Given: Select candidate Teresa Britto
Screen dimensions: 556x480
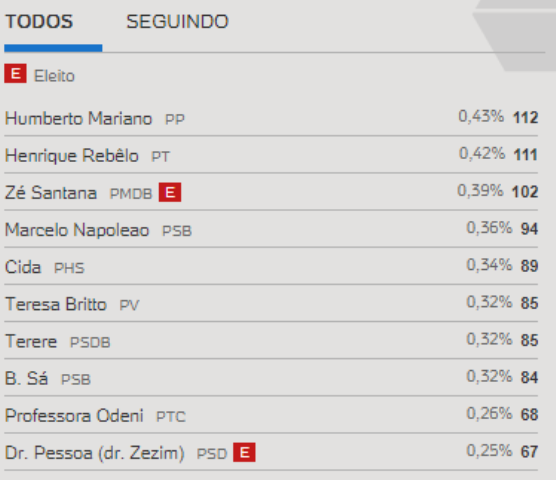Looking at the screenshot, I should pos(271,304).
